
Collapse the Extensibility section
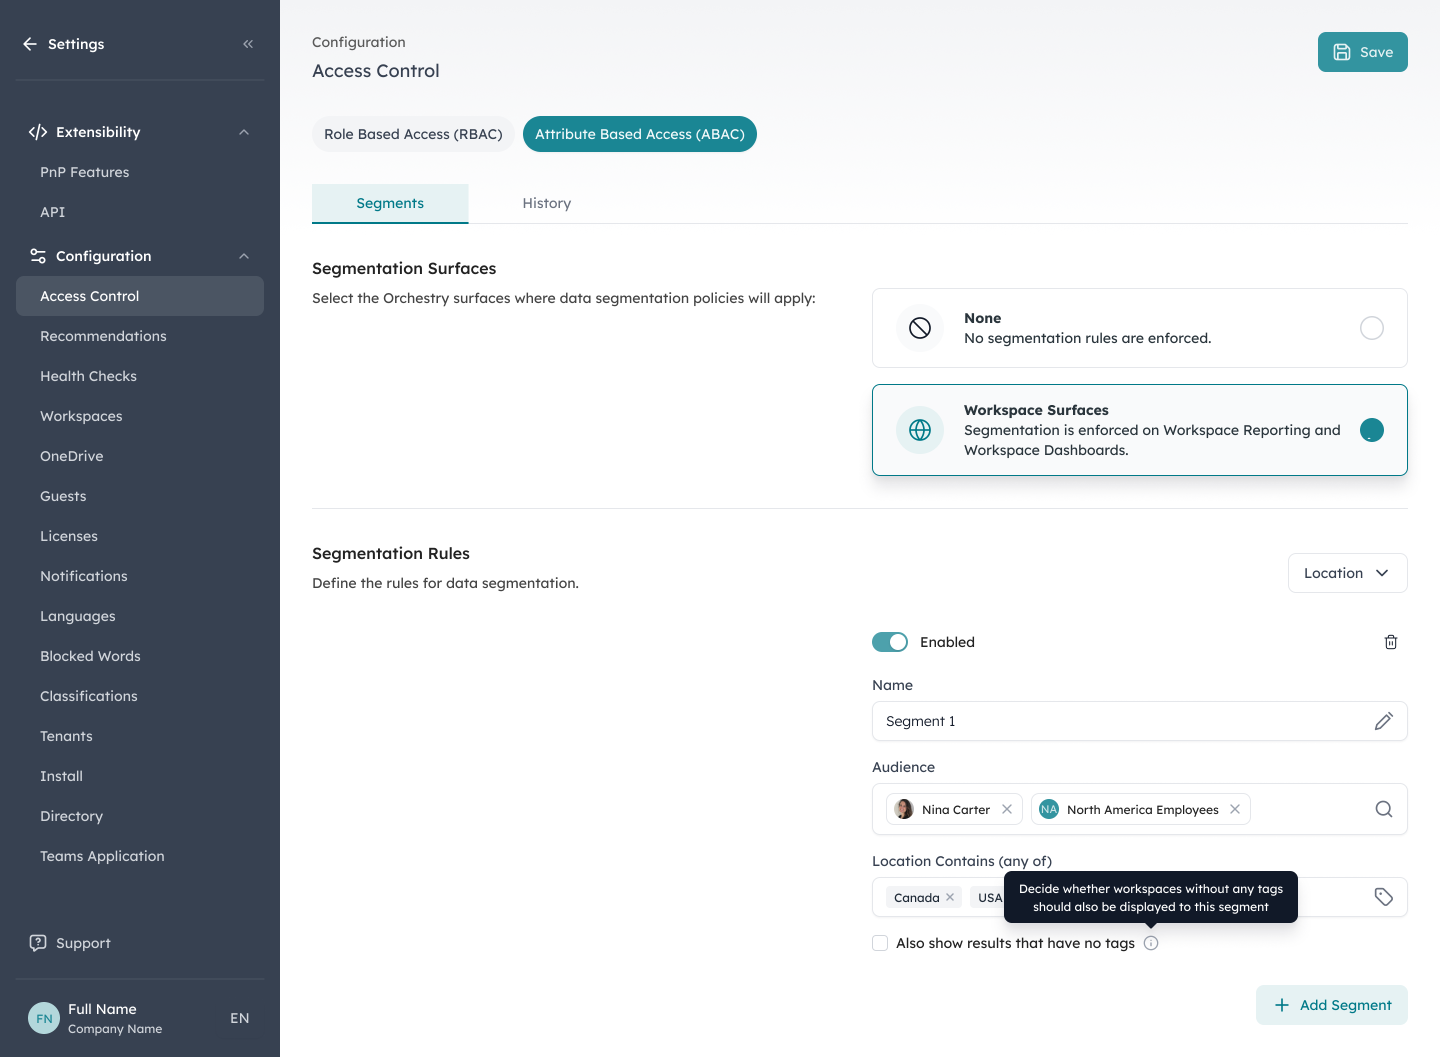click(x=244, y=132)
